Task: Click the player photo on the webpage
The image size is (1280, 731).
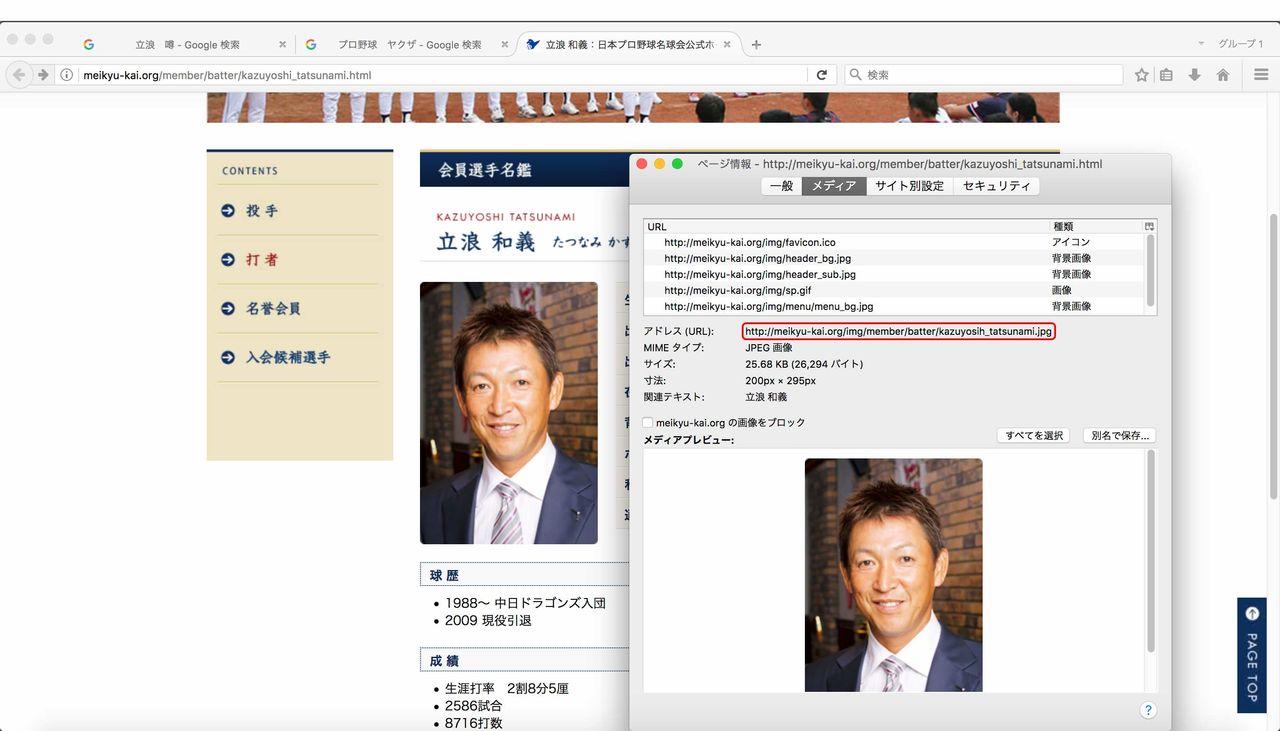Action: pos(509,413)
